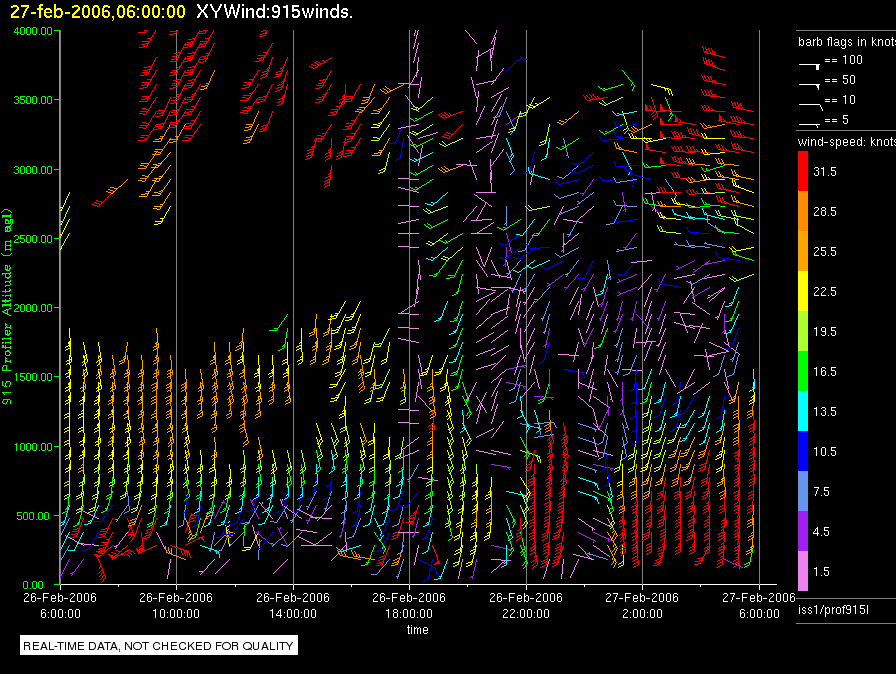Click the 'time' x-axis title
Screen dimensions: 896x674
418,629
